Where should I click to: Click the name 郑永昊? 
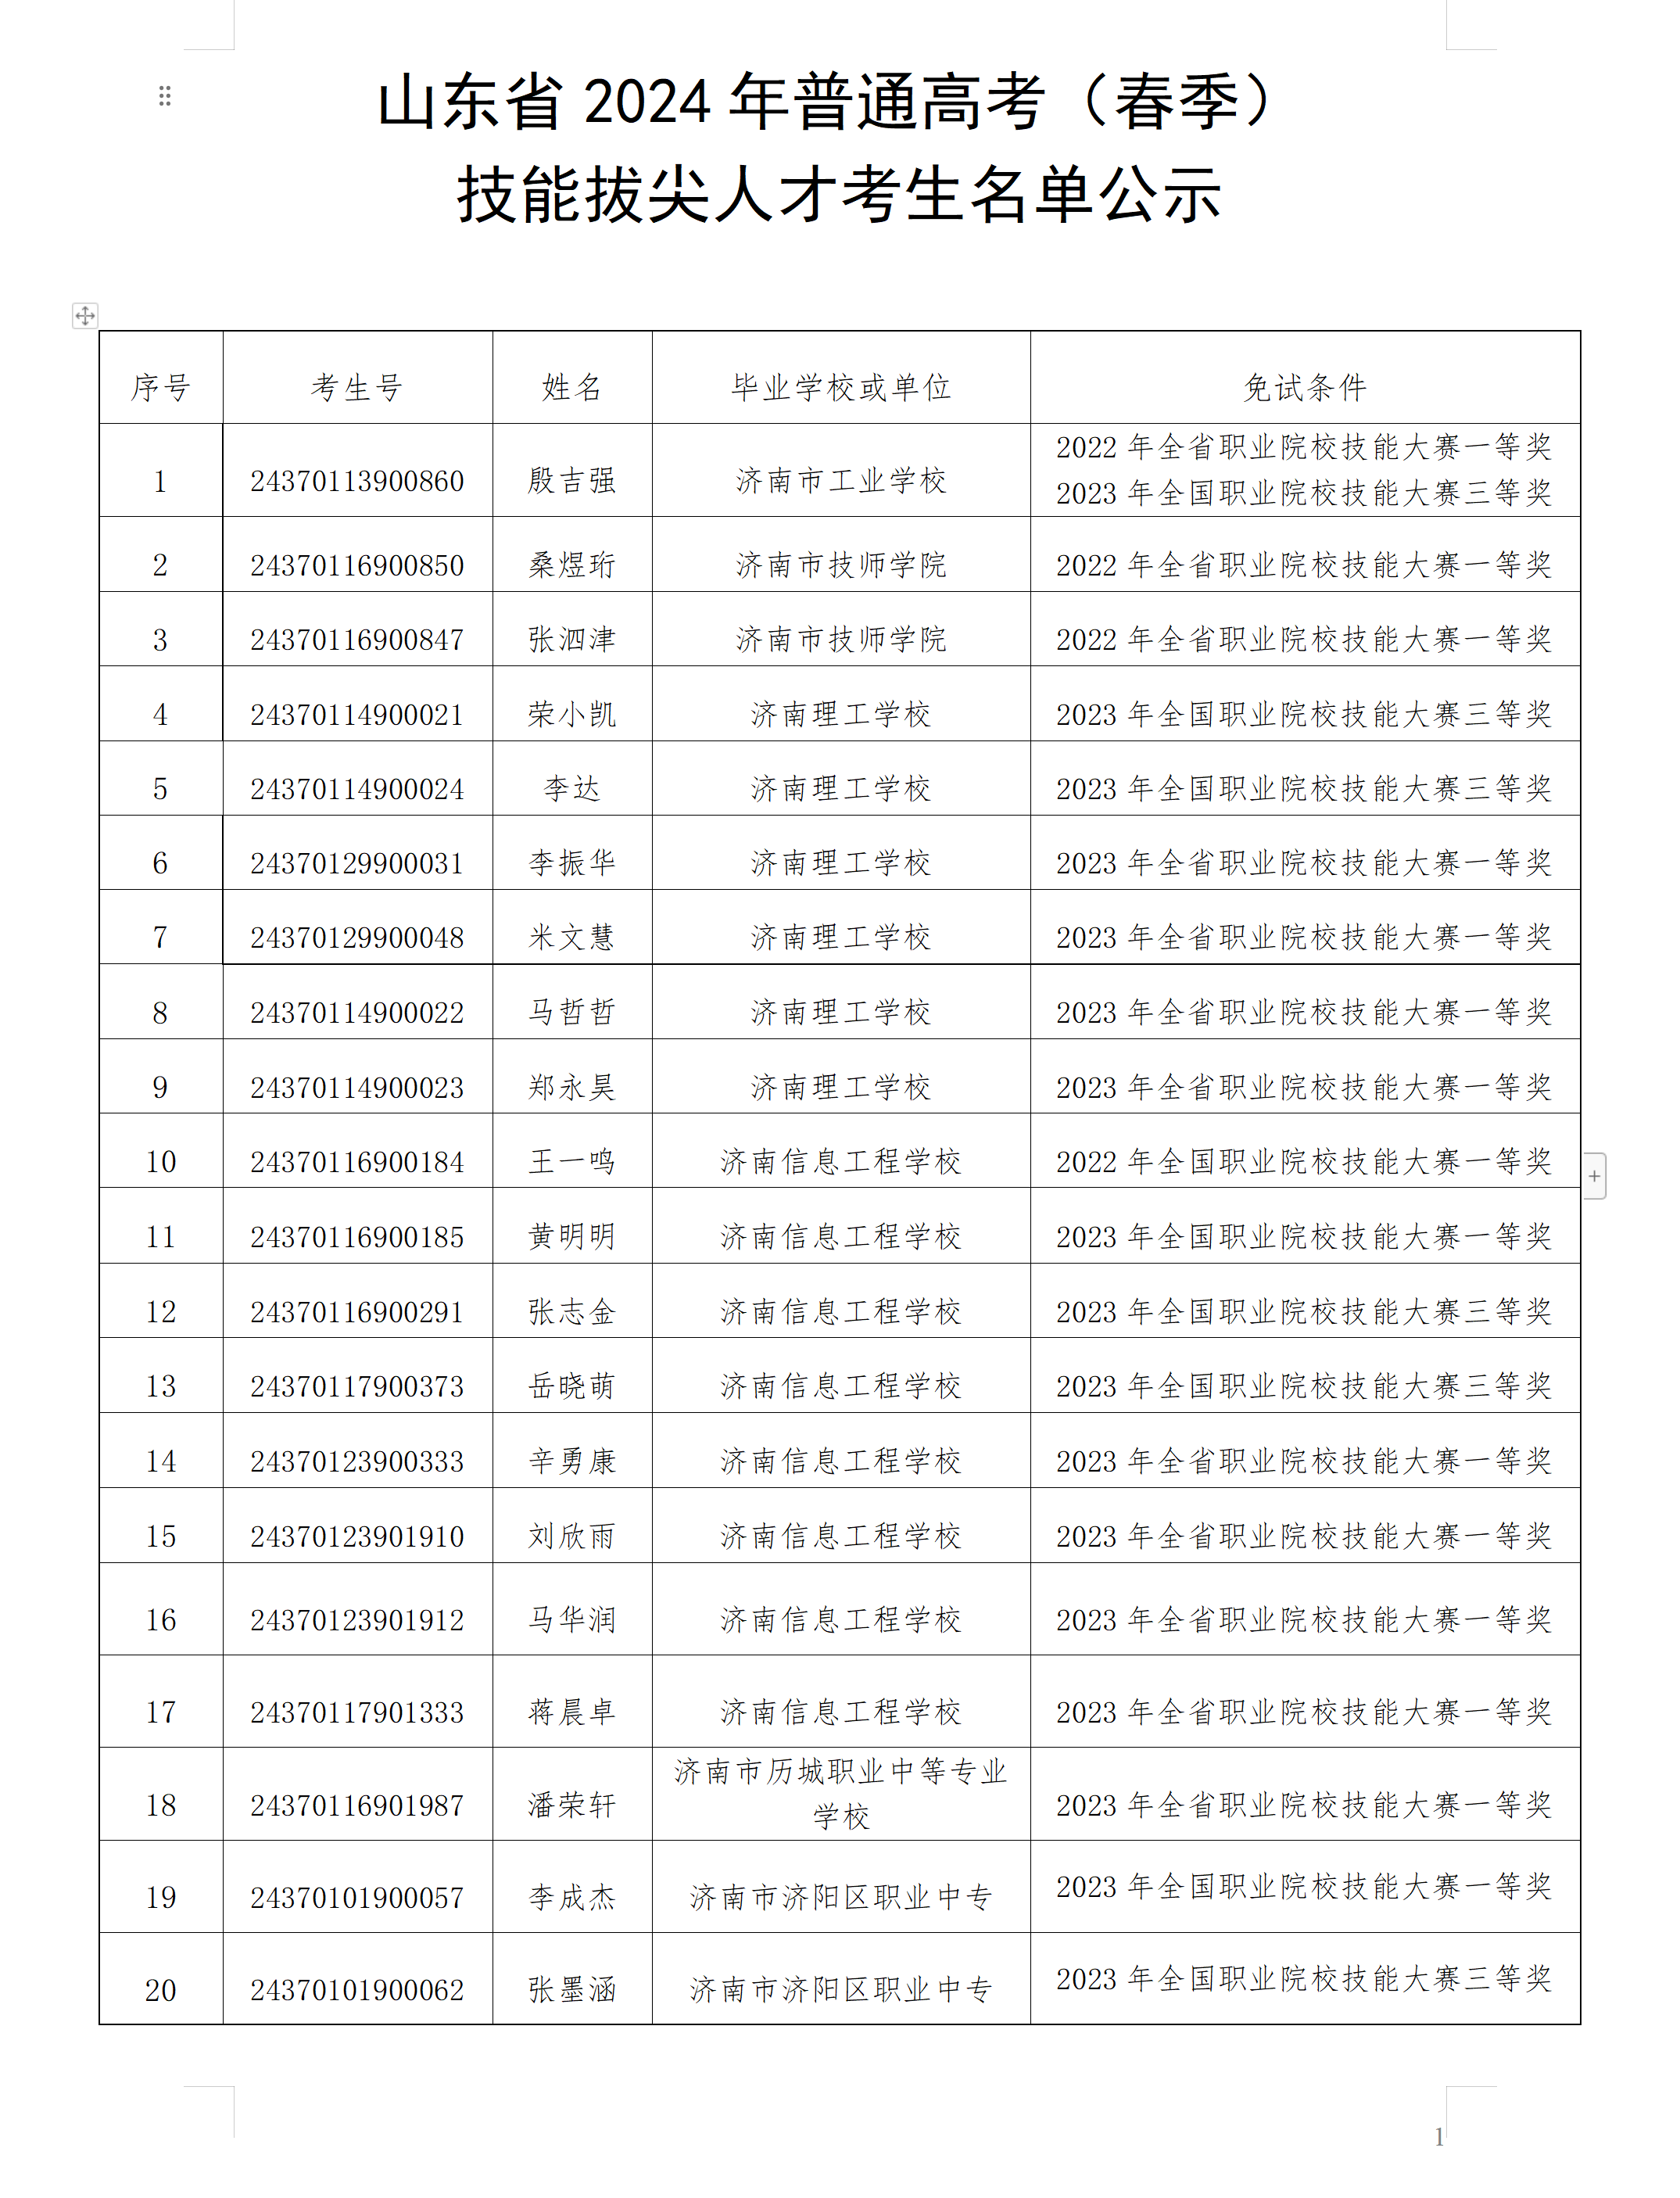click(572, 1087)
